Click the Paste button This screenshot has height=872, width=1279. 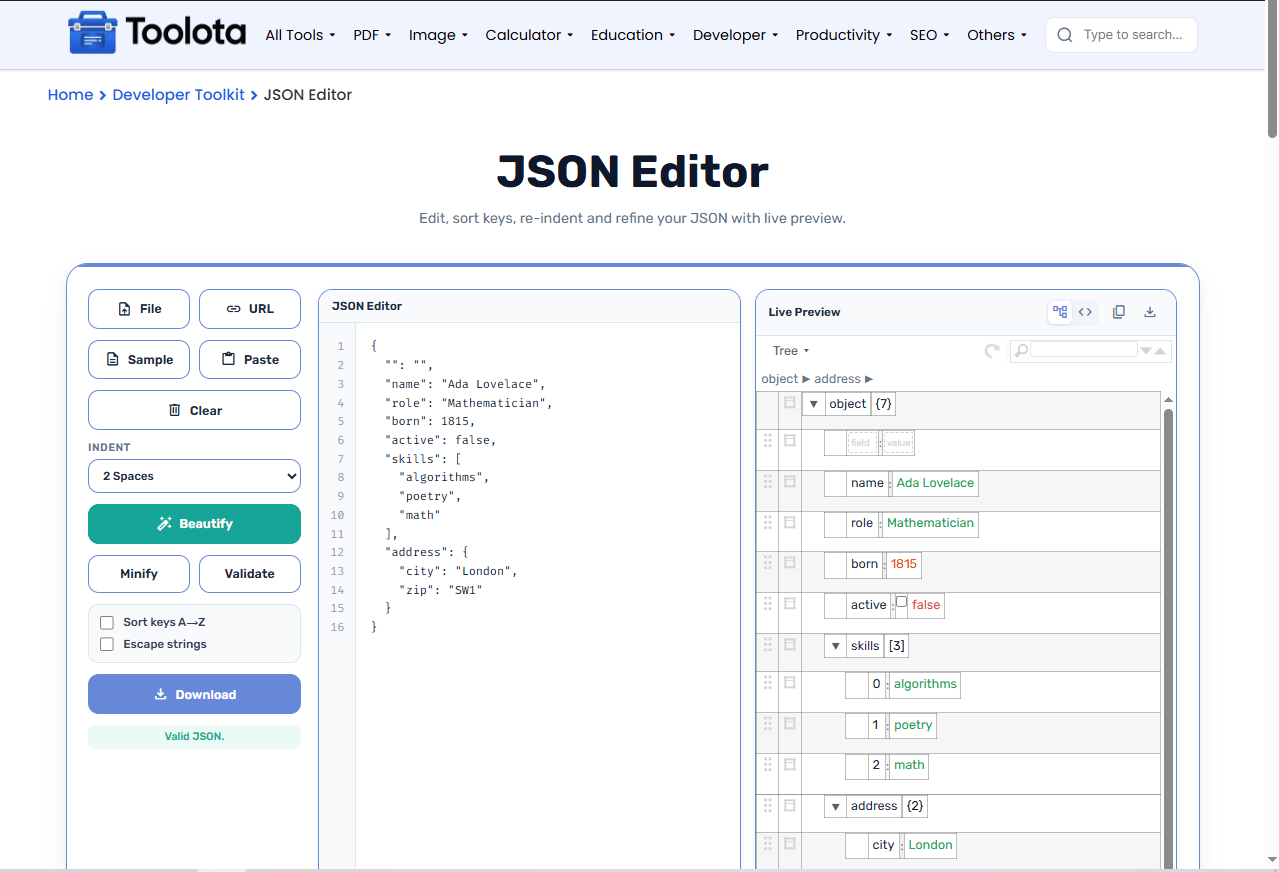[250, 359]
